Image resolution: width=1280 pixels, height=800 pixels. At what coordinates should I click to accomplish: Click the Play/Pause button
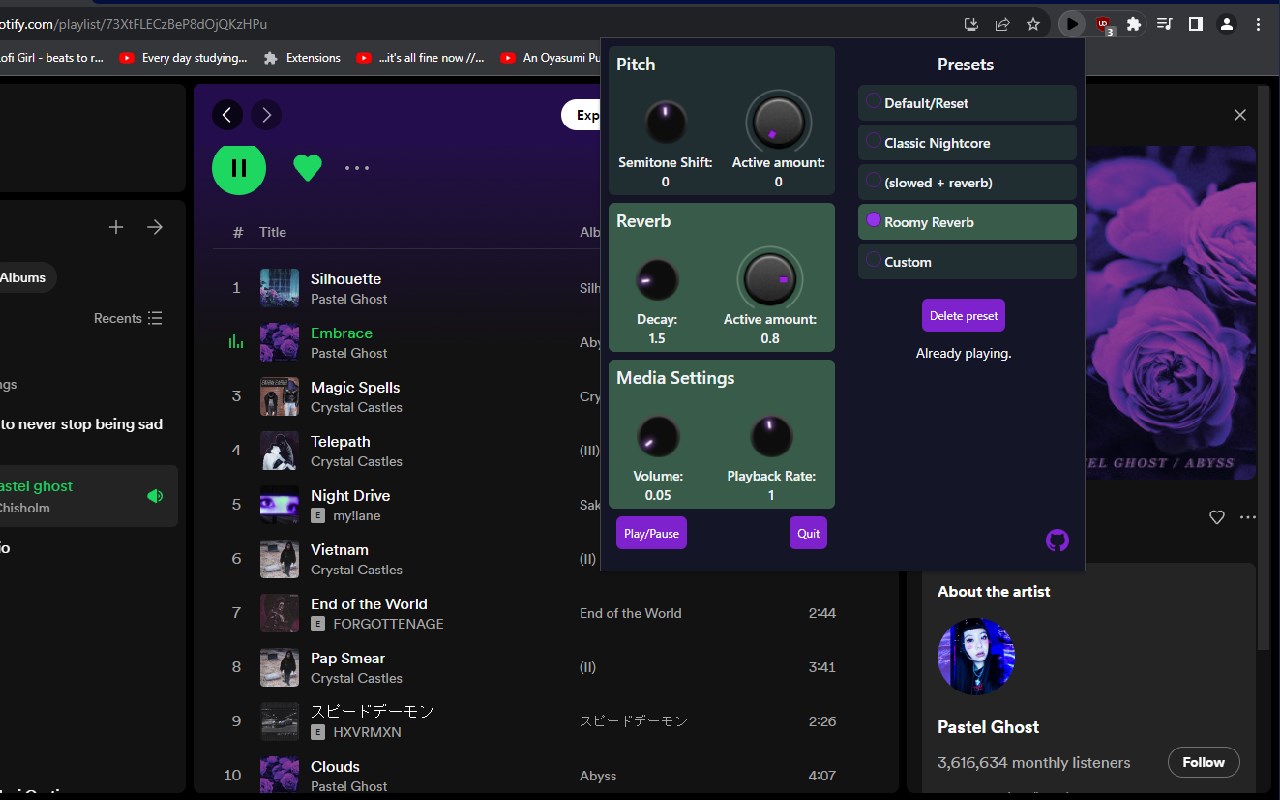click(651, 533)
